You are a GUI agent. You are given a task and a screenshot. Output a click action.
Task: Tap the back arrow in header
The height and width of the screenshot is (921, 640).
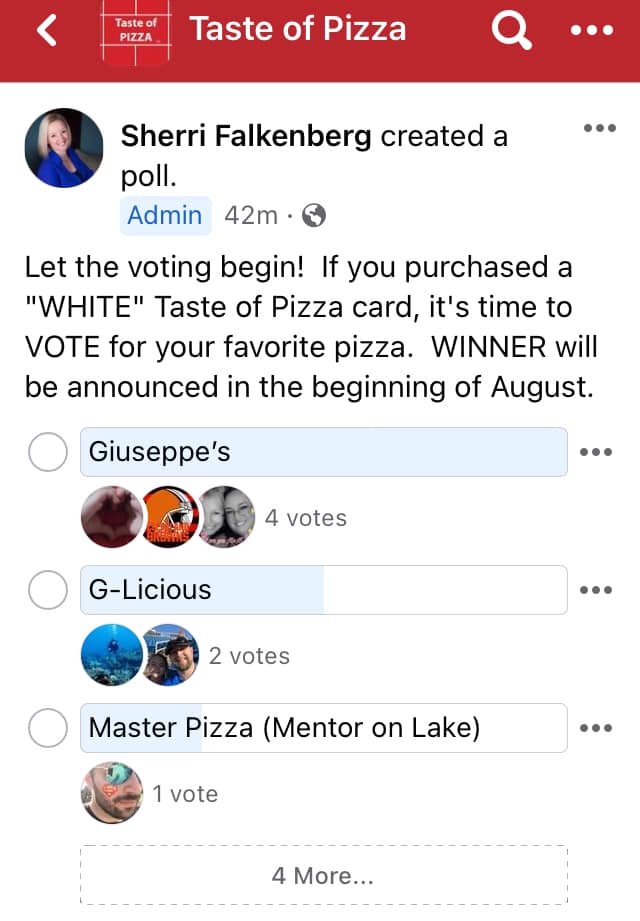[x=47, y=30]
